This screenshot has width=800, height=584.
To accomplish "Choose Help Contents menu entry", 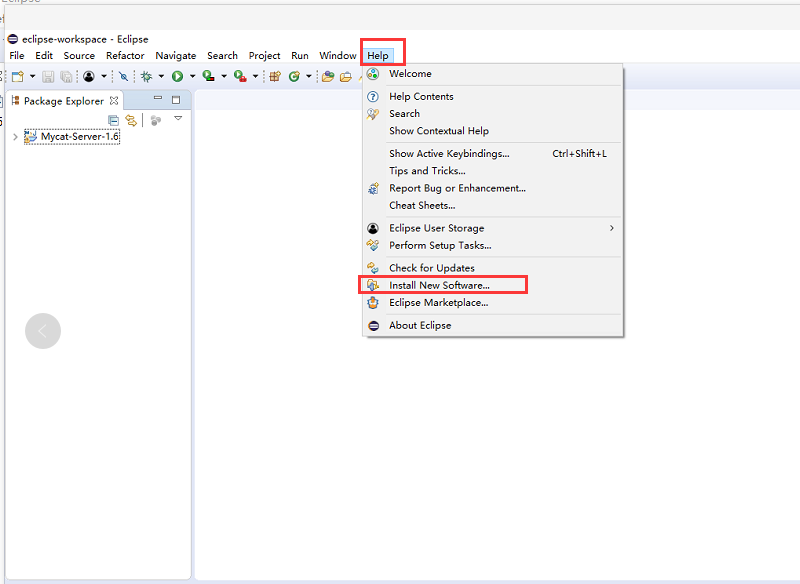I will (x=493, y=96).
